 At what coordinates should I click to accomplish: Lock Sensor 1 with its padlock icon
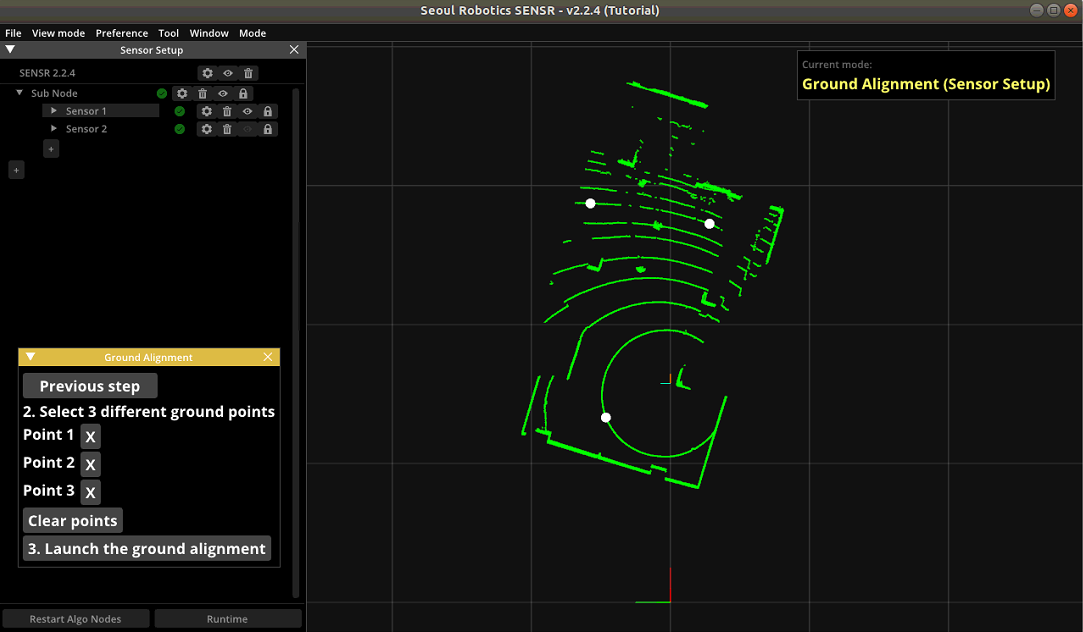[267, 111]
